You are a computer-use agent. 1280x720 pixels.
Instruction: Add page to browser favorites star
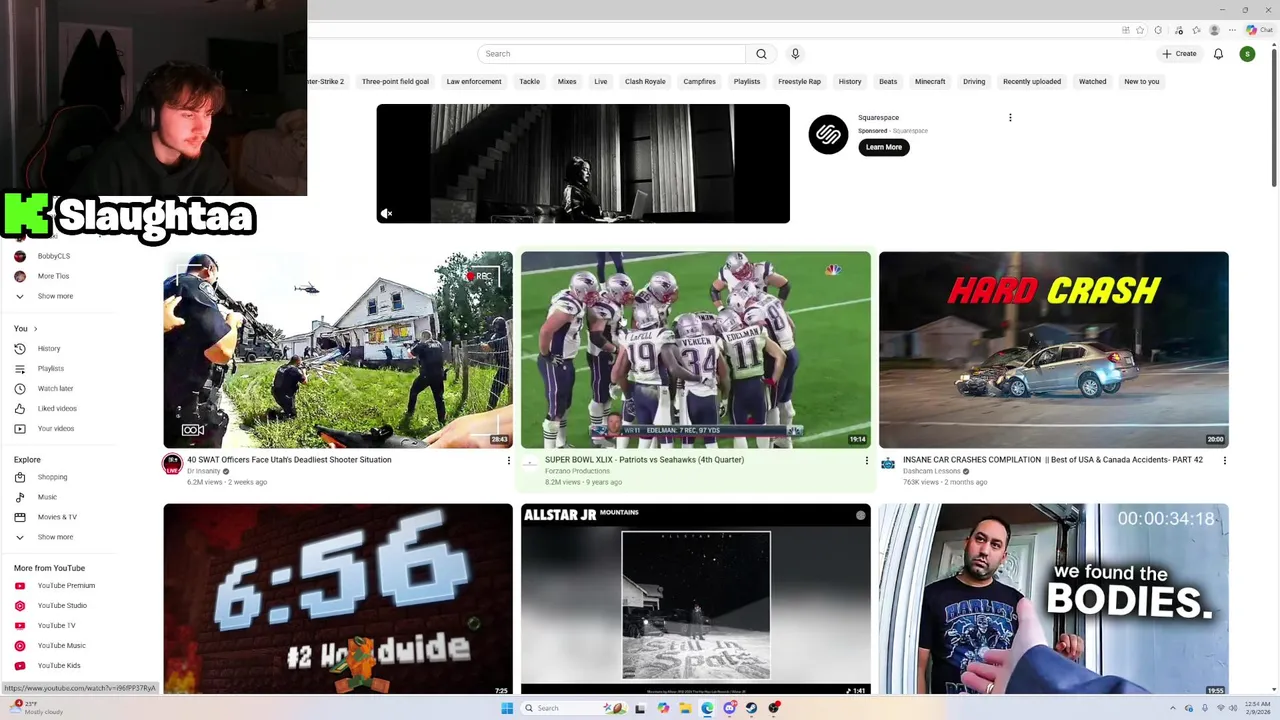point(1140,30)
